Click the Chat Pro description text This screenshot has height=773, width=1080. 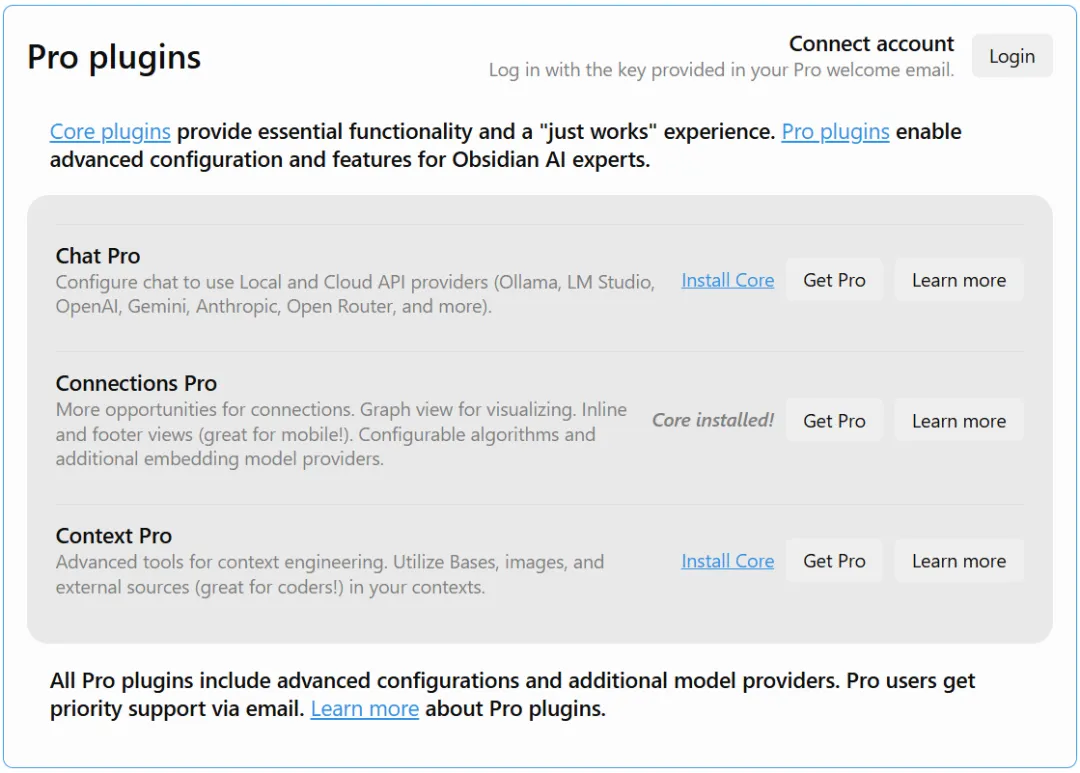pyautogui.click(x=355, y=294)
